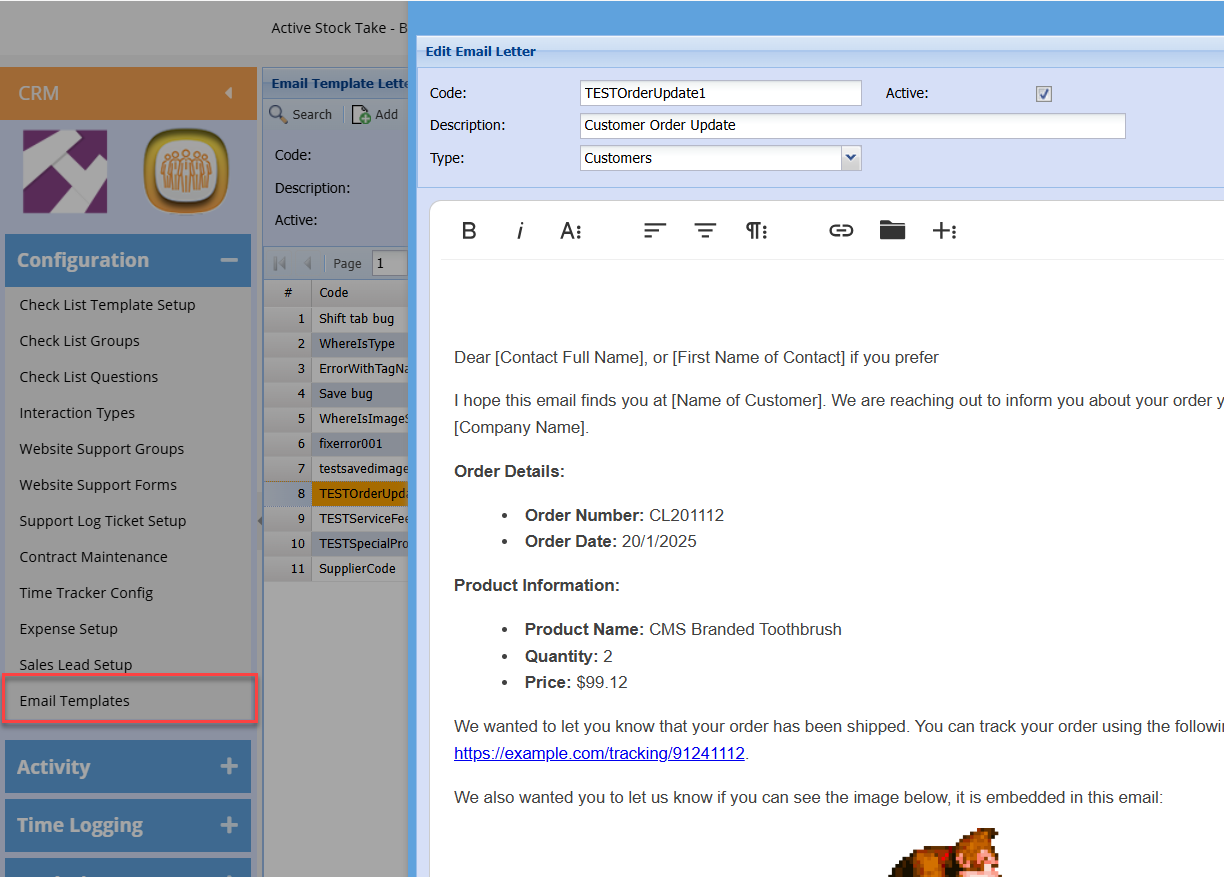Collapse the CRM sidebar arrow
This screenshot has height=877, width=1224.
229,93
